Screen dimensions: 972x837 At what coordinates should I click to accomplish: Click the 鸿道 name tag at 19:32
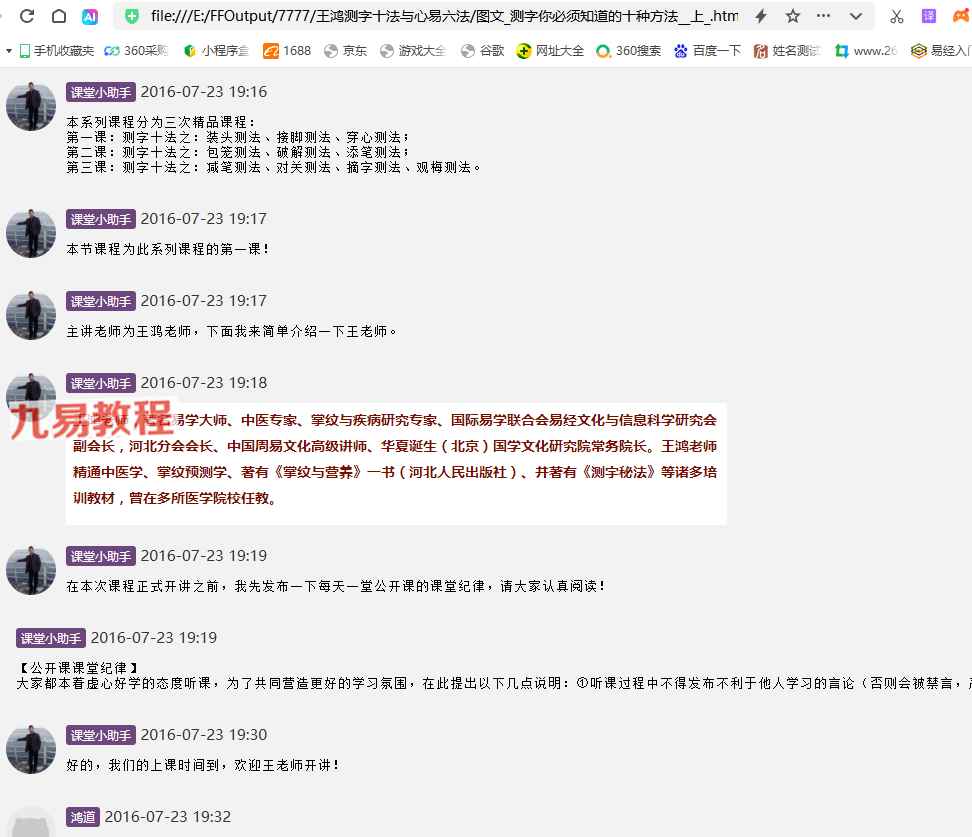(83, 817)
